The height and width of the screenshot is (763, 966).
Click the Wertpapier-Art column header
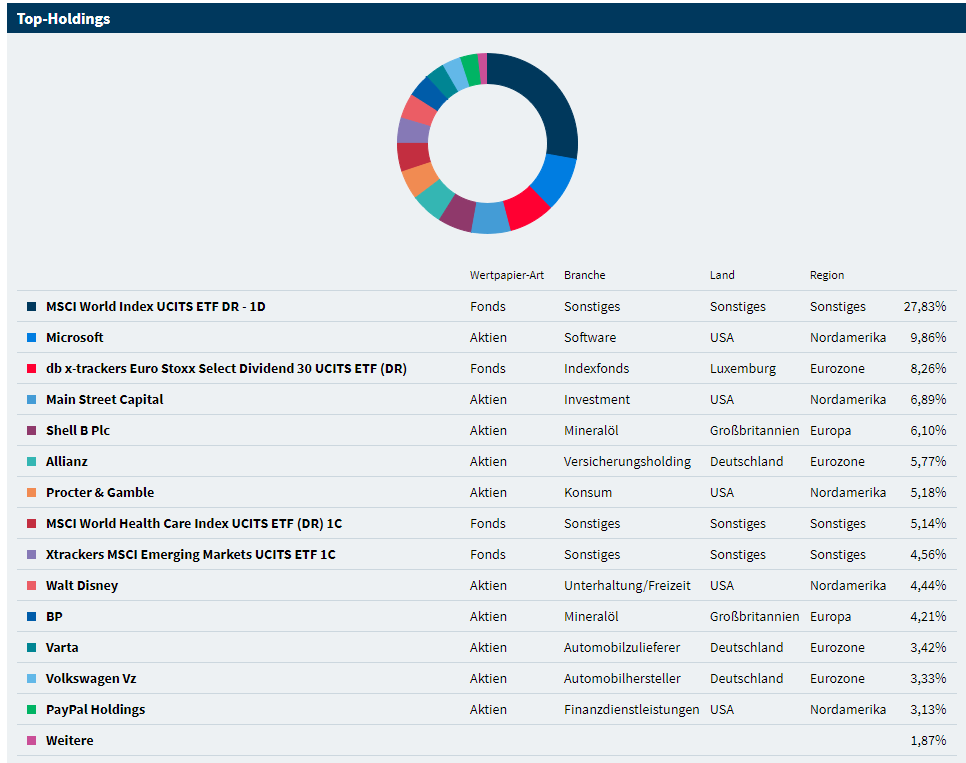506,275
